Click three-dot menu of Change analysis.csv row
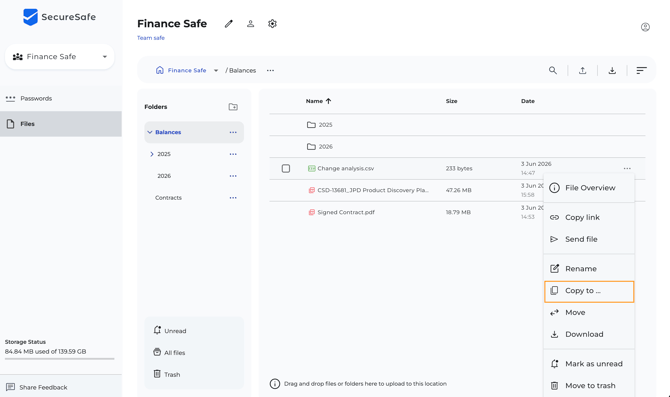This screenshot has width=670, height=397. [x=627, y=168]
